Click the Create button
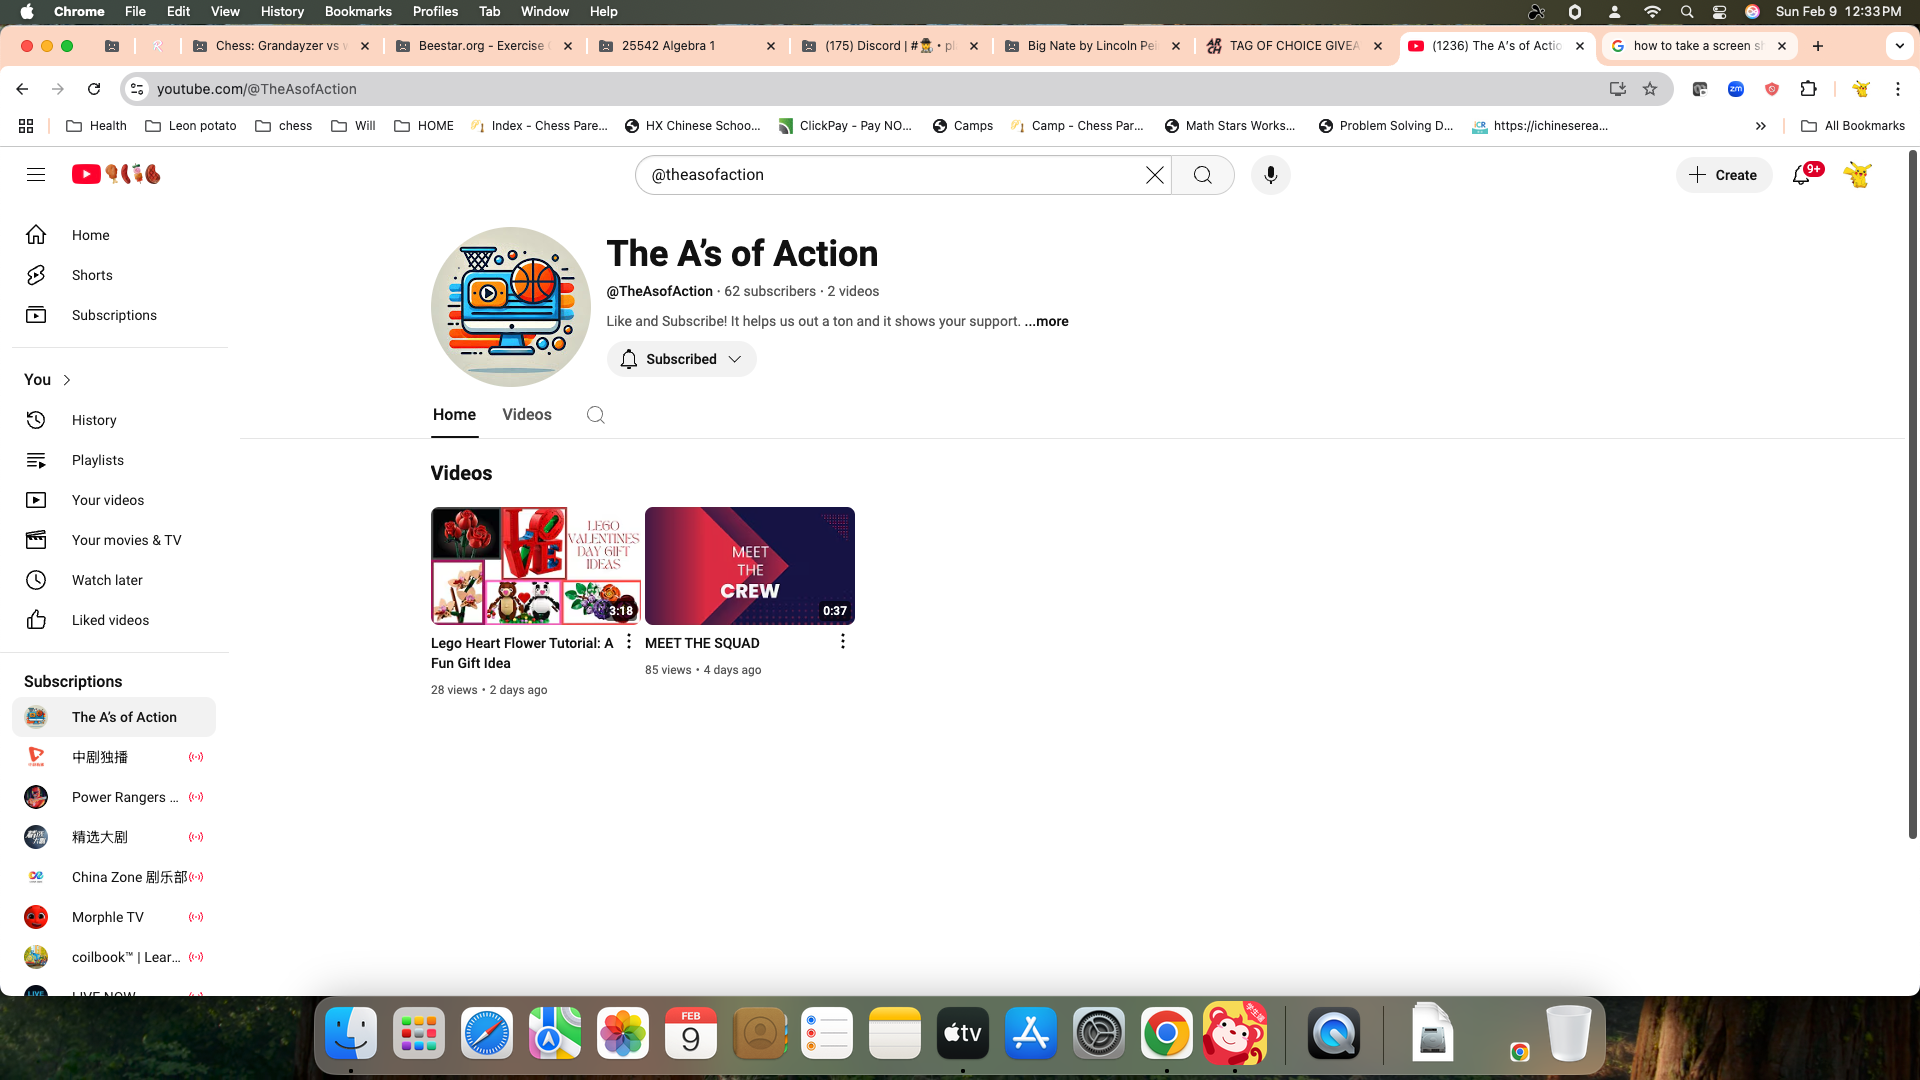The height and width of the screenshot is (1080, 1920). click(1724, 175)
